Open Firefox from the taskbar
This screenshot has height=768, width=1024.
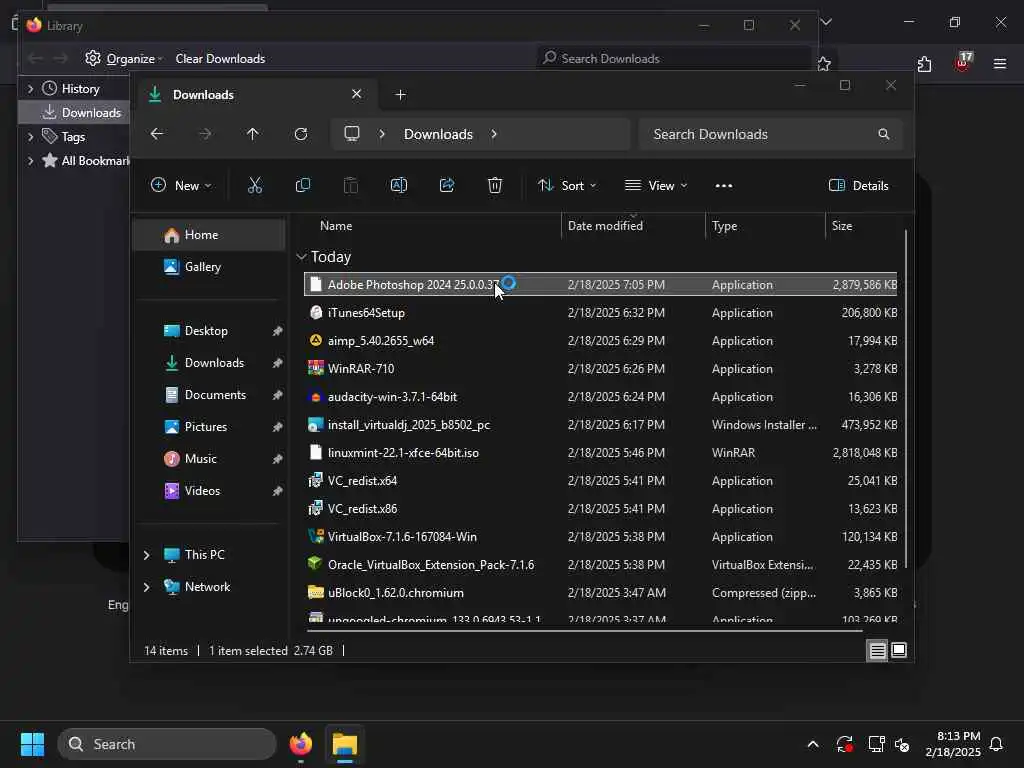tap(301, 744)
